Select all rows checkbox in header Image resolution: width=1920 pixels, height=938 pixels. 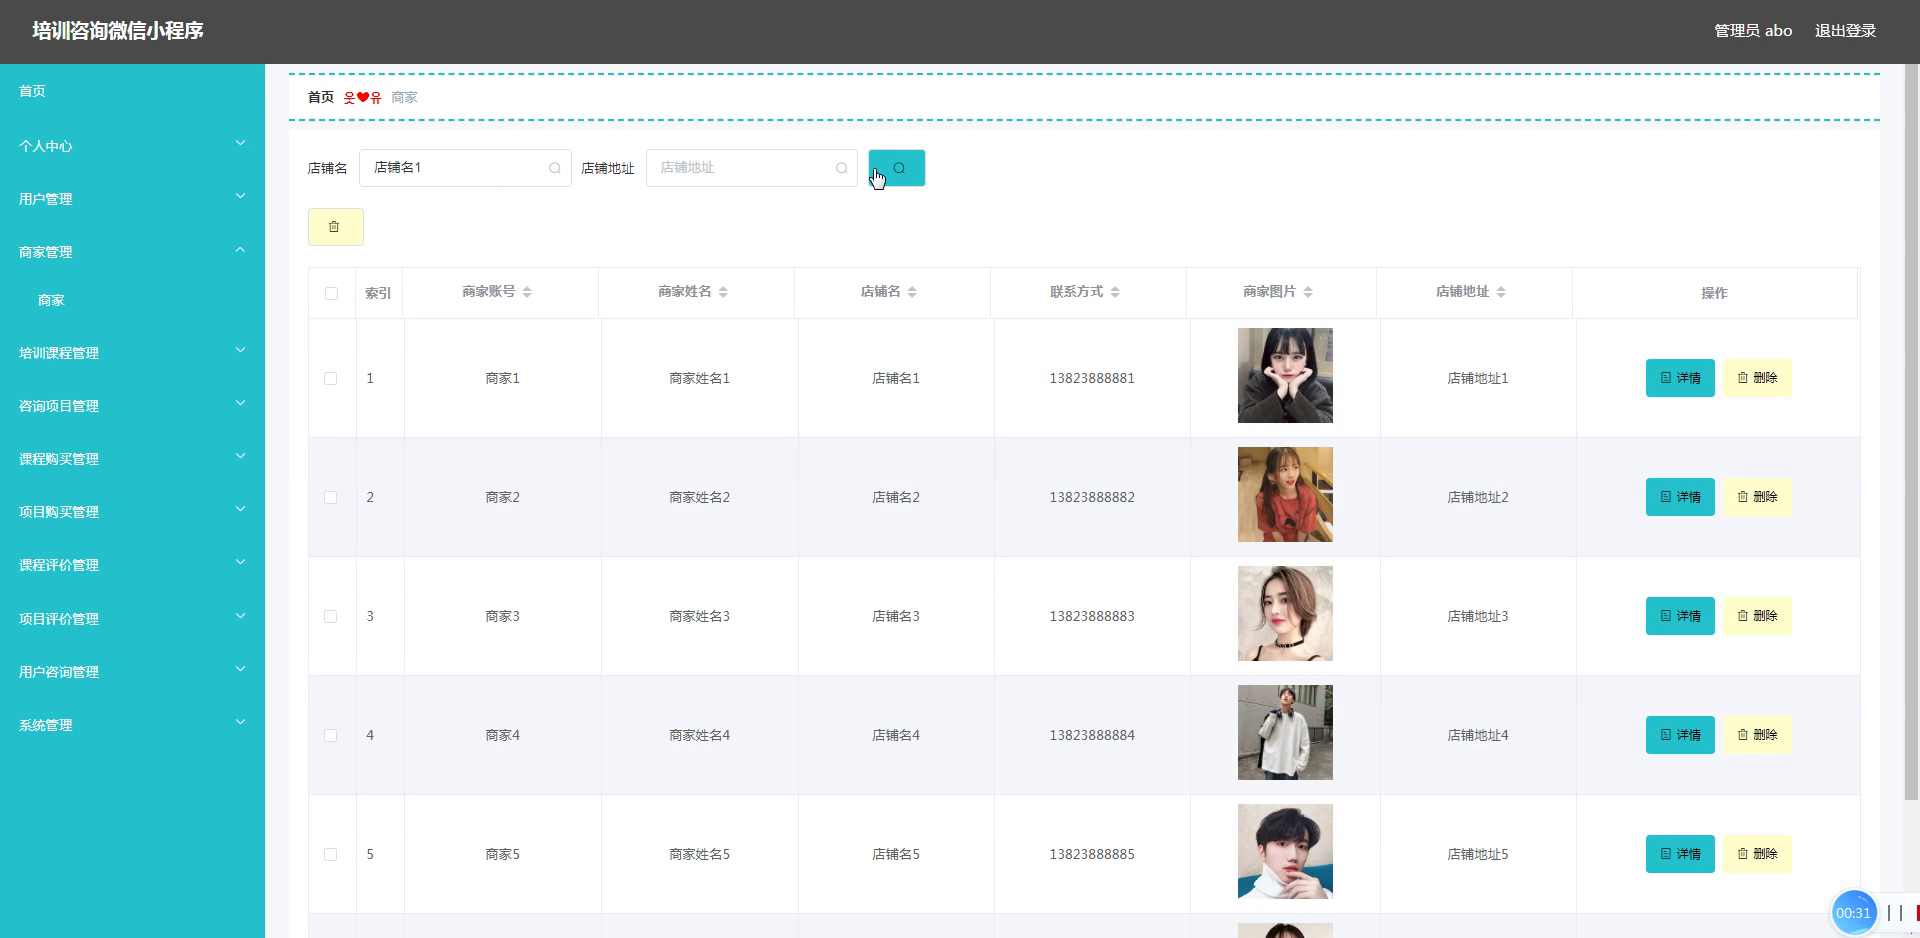331,293
